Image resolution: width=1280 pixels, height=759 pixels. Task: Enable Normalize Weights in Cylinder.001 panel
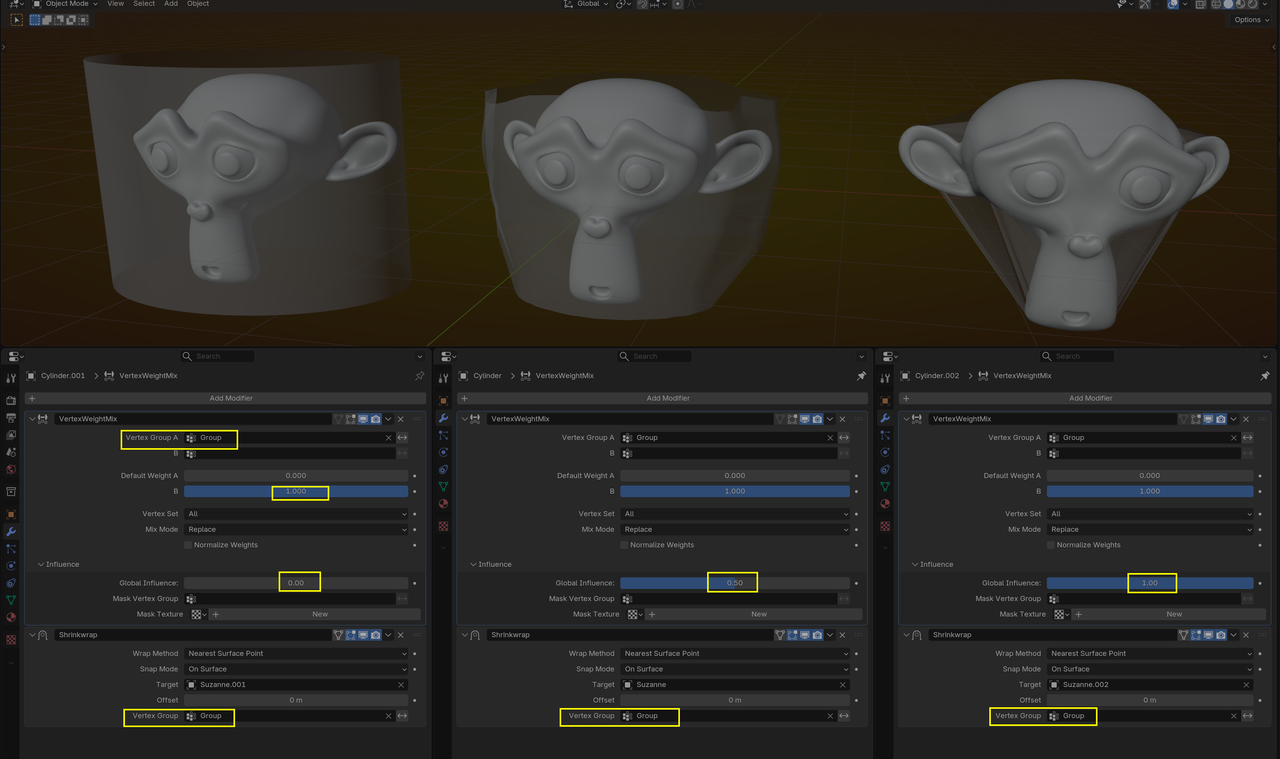pyautogui.click(x=188, y=545)
